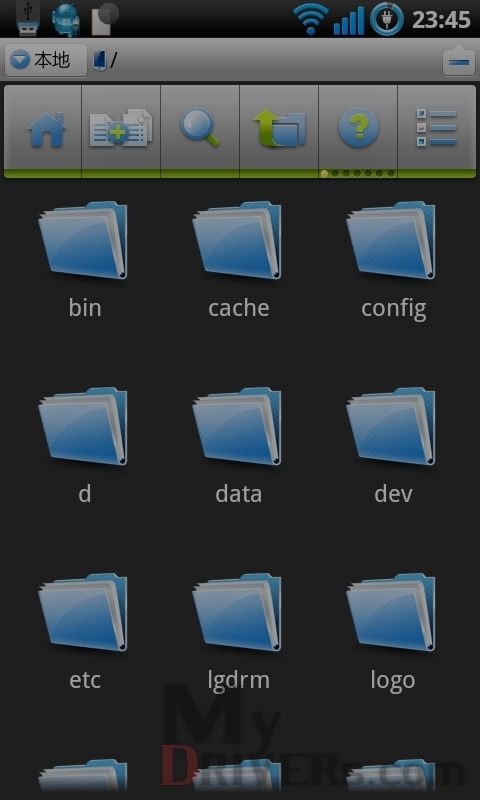480x800 pixels.
Task: Click the new file/folder icon
Action: point(121,128)
